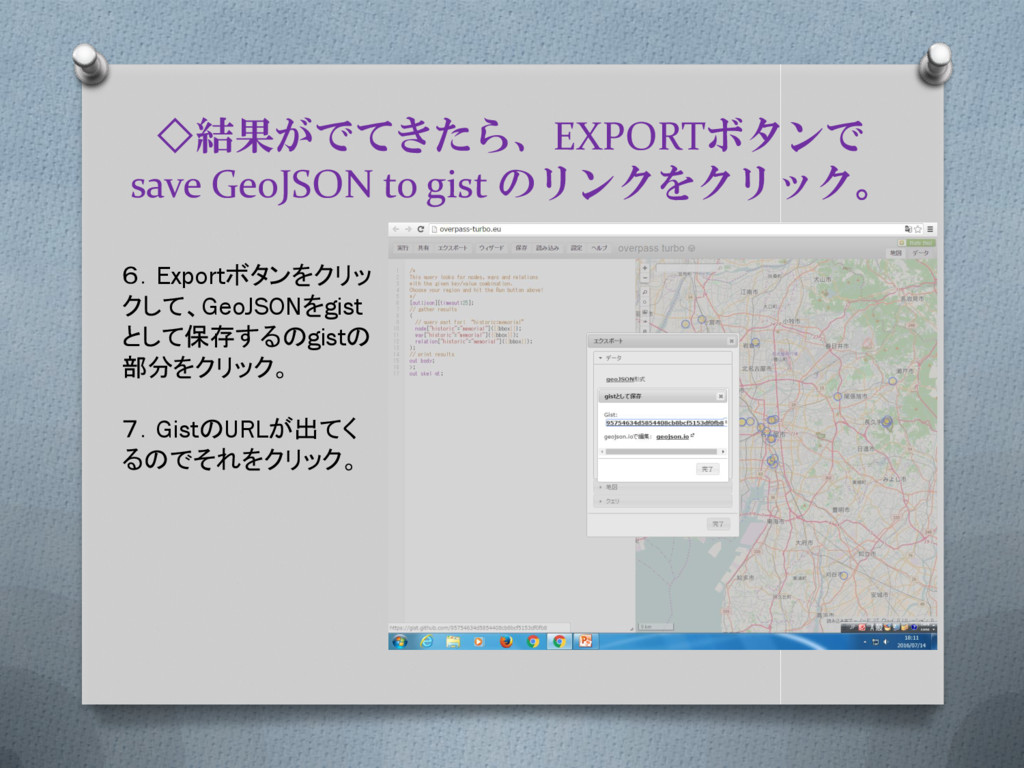Open PowerPoint from the taskbar
The width and height of the screenshot is (1024, 768).
[585, 641]
